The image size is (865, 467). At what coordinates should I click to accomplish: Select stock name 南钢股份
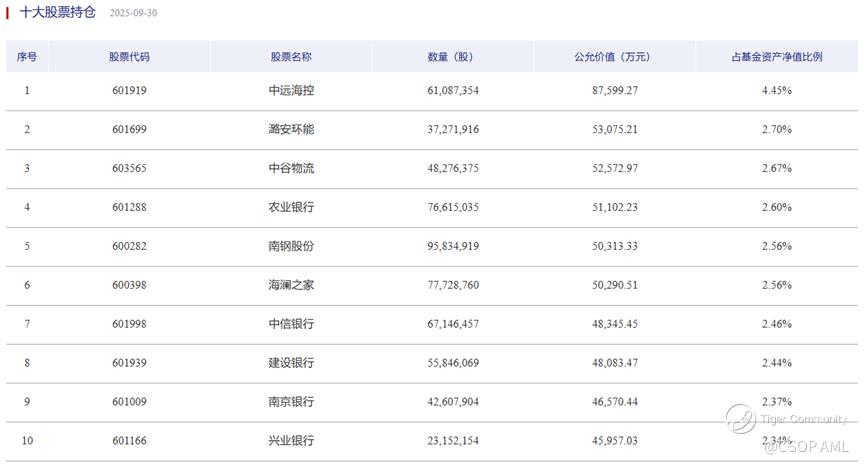point(291,246)
